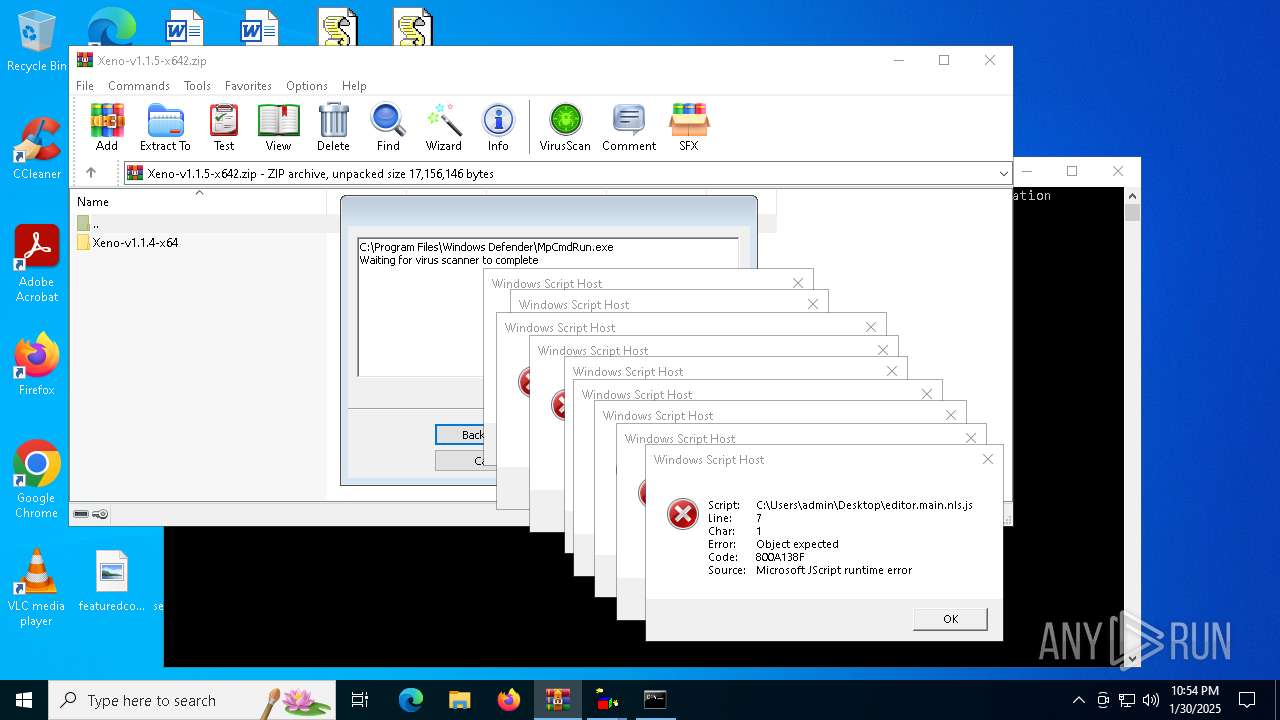1280x720 pixels.
Task: Open CCleaner desktop shortcut
Action: (36, 150)
